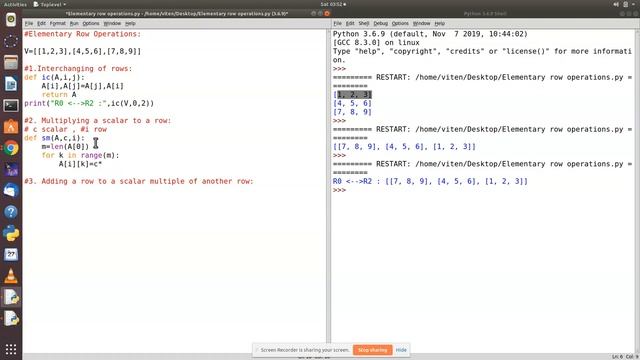Open the editor's Format menu
640x360 pixels.
point(58,23)
